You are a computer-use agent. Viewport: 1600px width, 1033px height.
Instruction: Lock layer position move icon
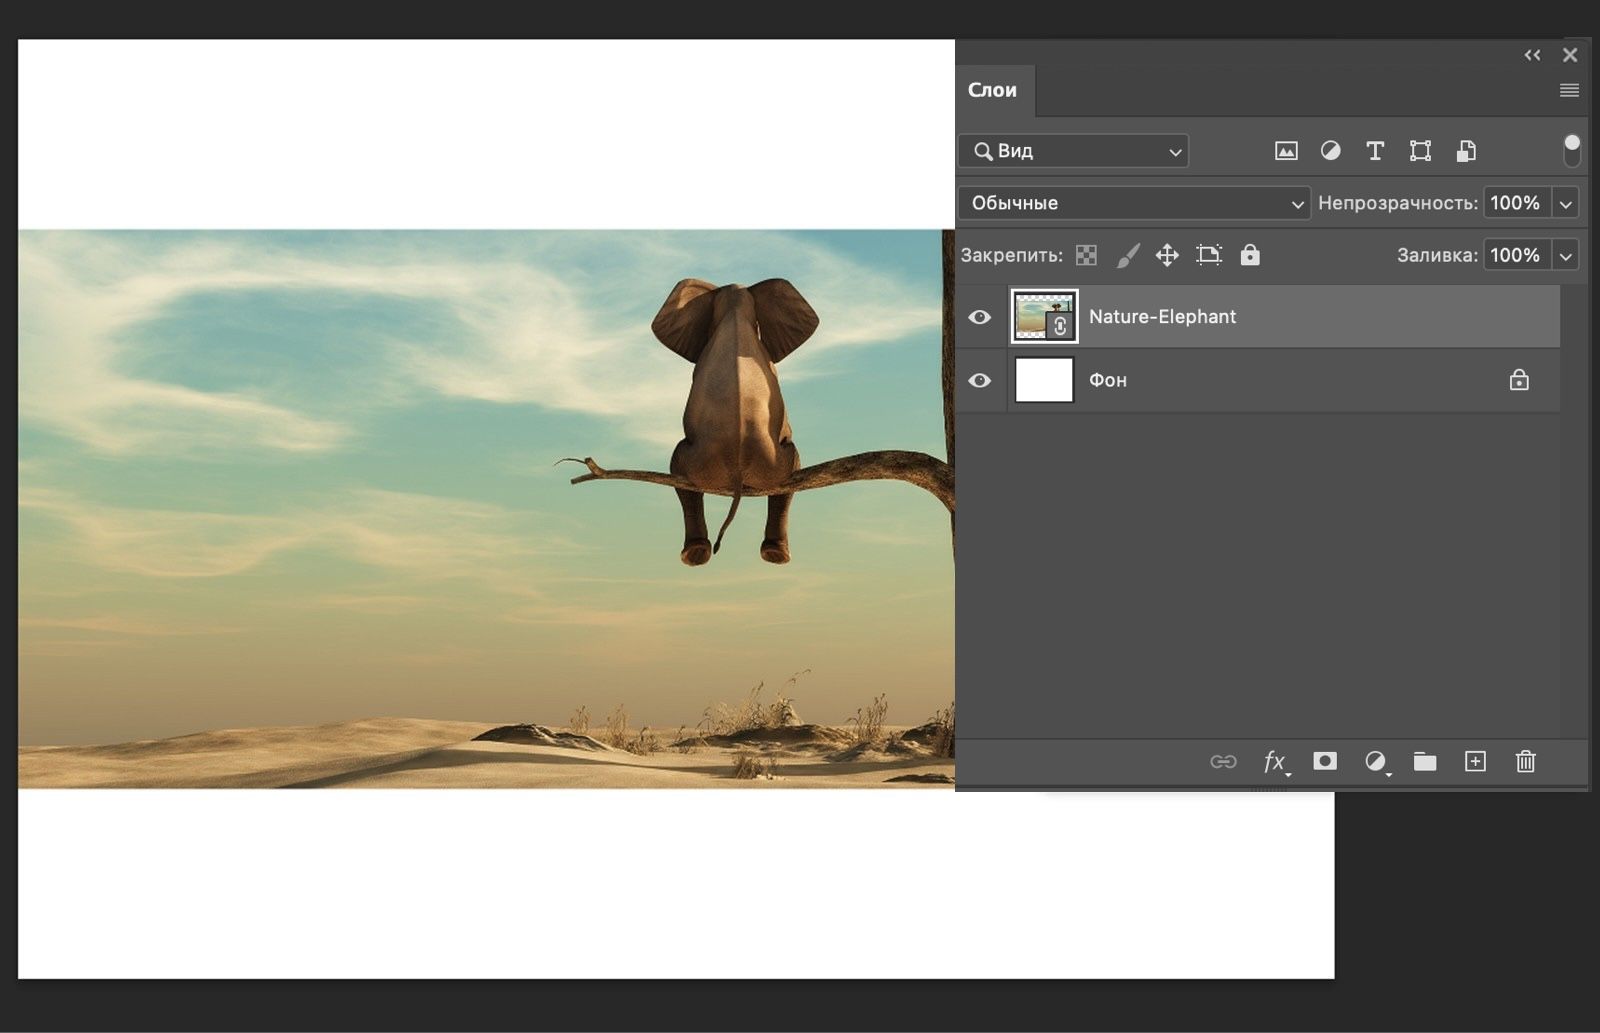click(x=1167, y=255)
